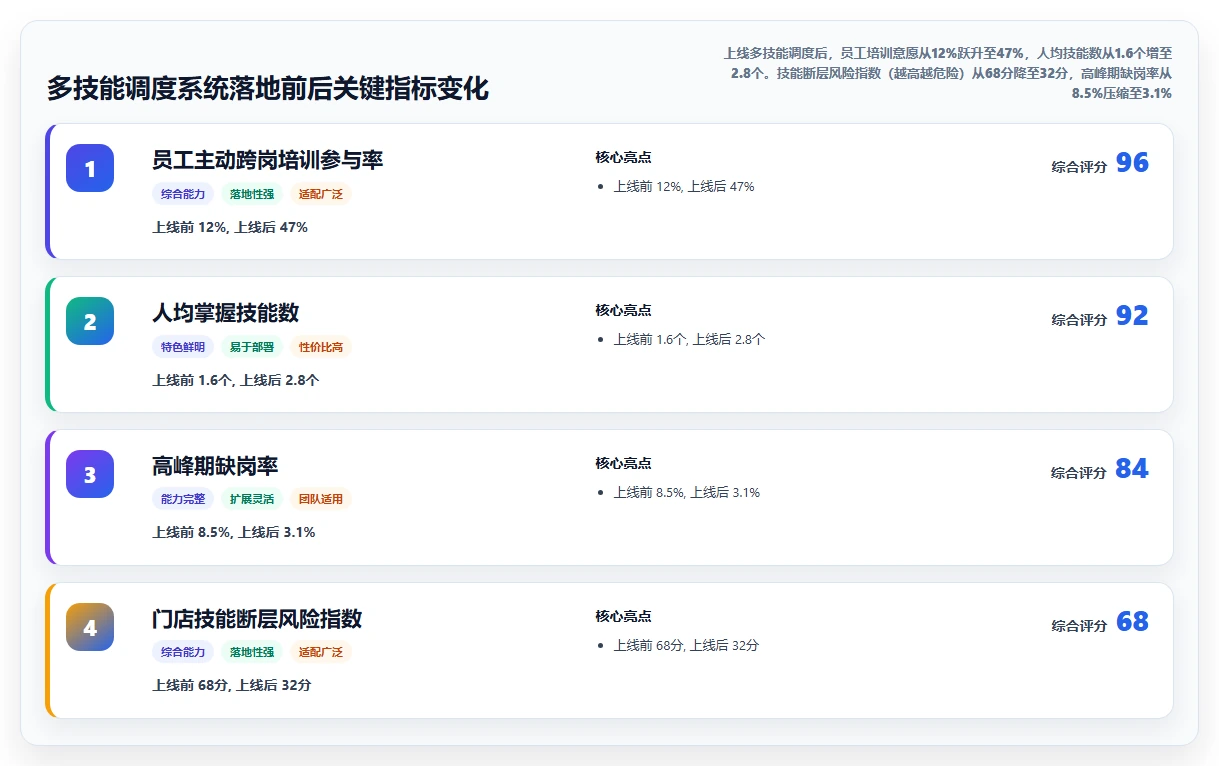The image size is (1219, 766).
Task: Click 综合评分 label beside score 68
Action: click(x=1079, y=626)
